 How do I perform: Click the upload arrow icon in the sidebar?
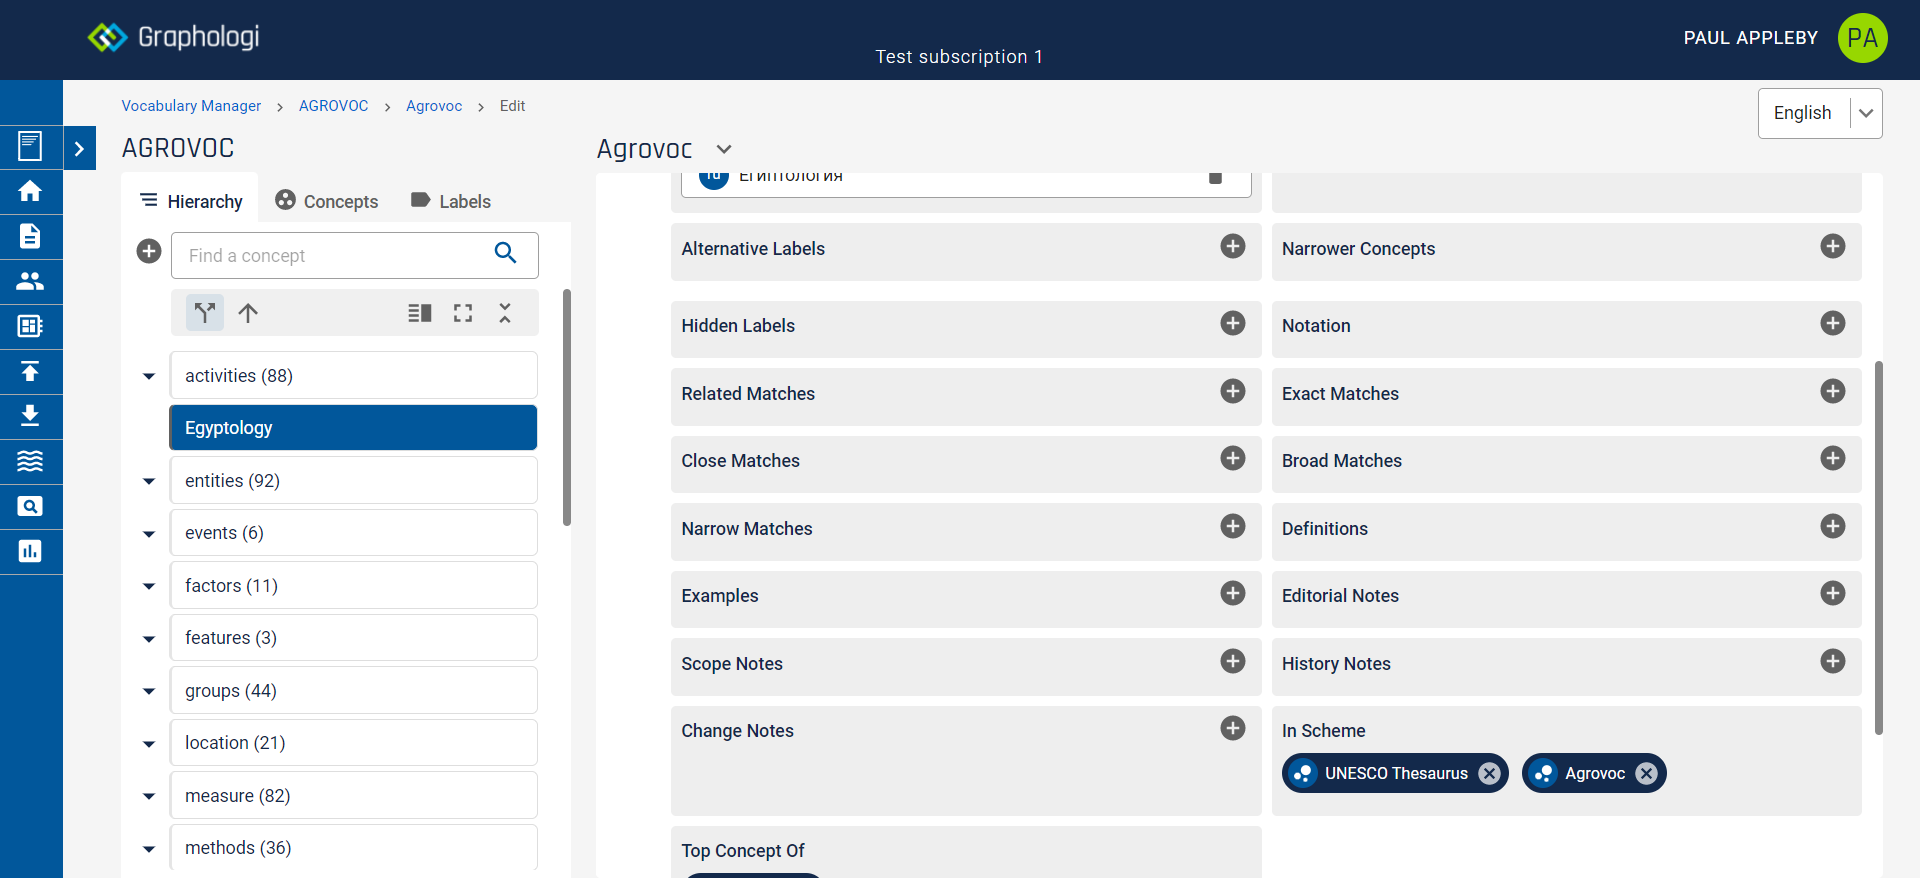[x=30, y=371]
